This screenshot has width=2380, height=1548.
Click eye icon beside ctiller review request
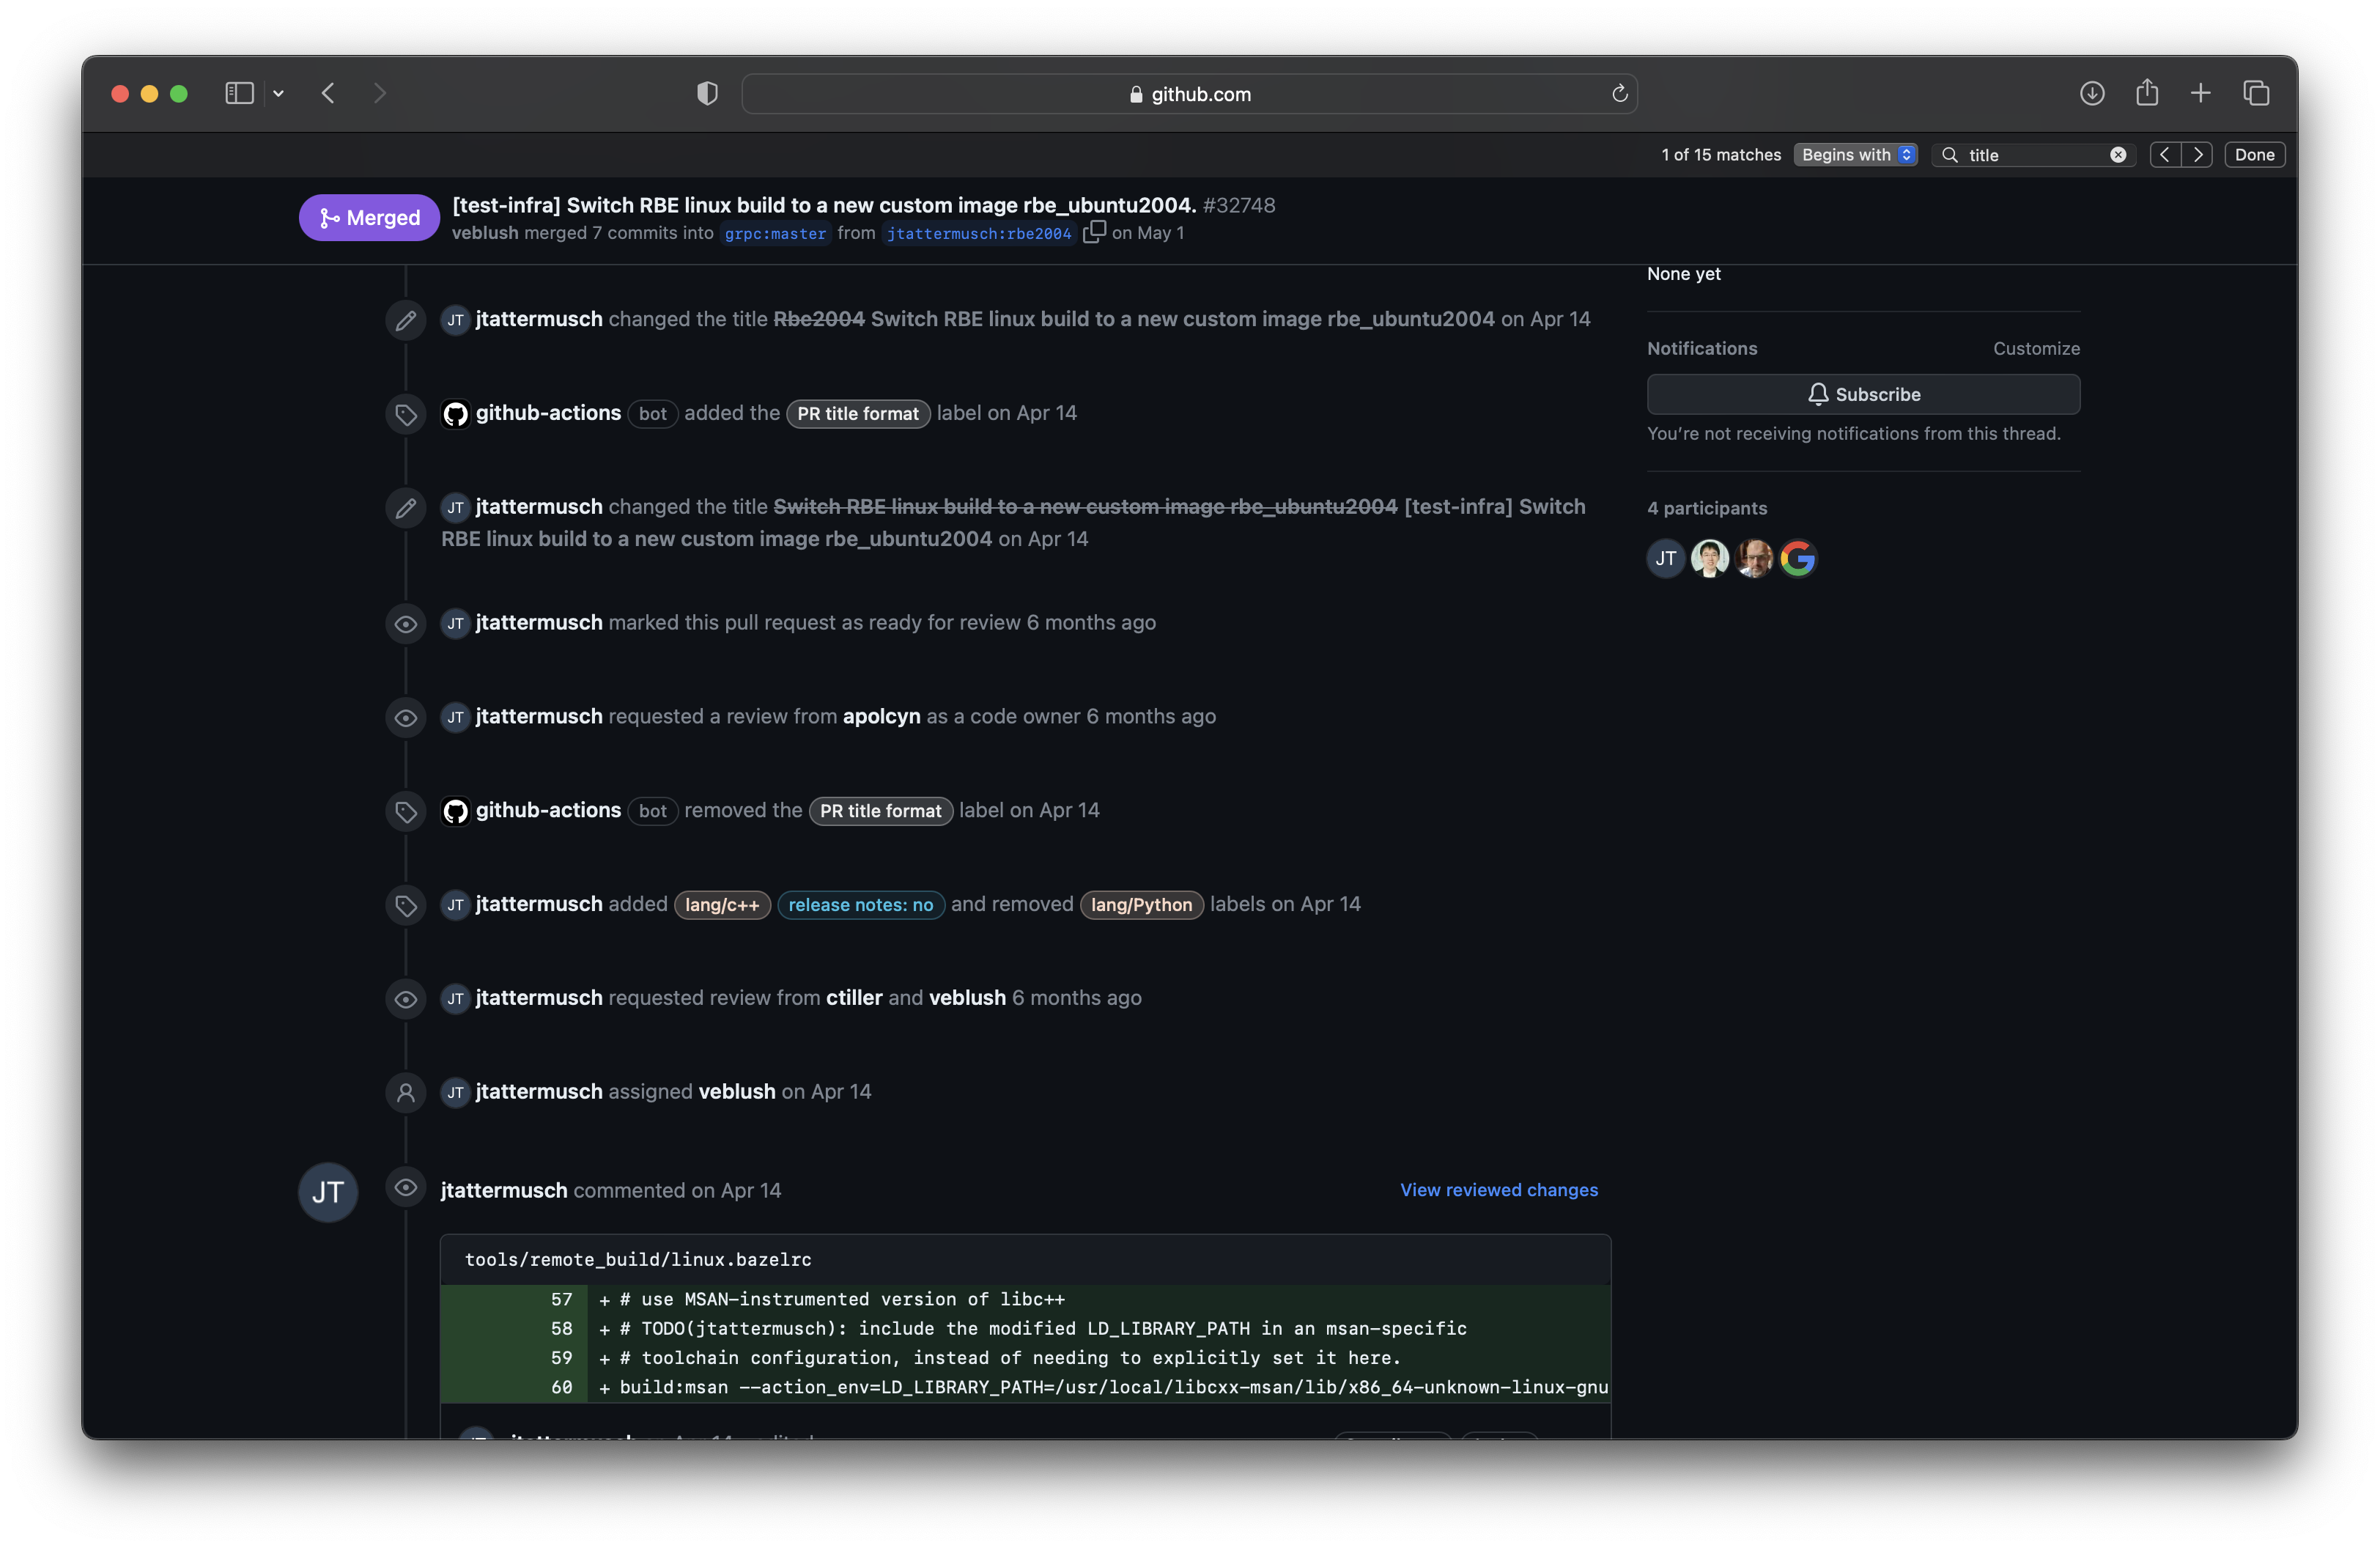405,999
